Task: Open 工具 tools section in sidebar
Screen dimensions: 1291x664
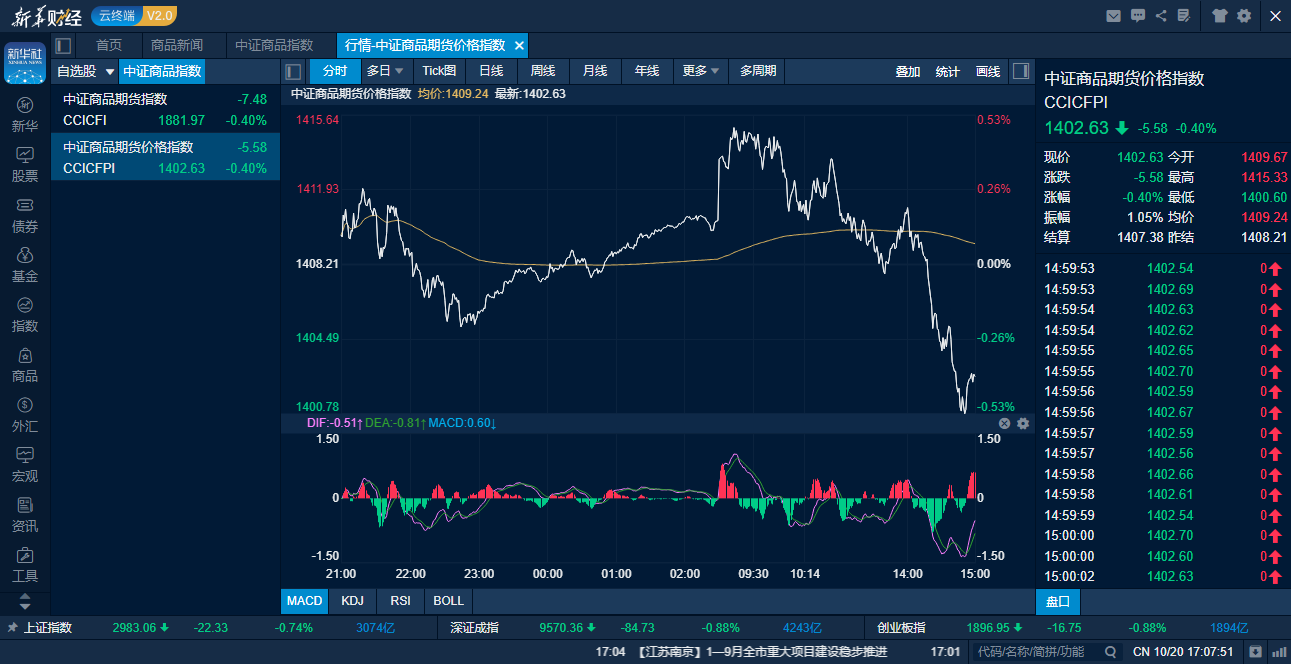Action: point(25,565)
